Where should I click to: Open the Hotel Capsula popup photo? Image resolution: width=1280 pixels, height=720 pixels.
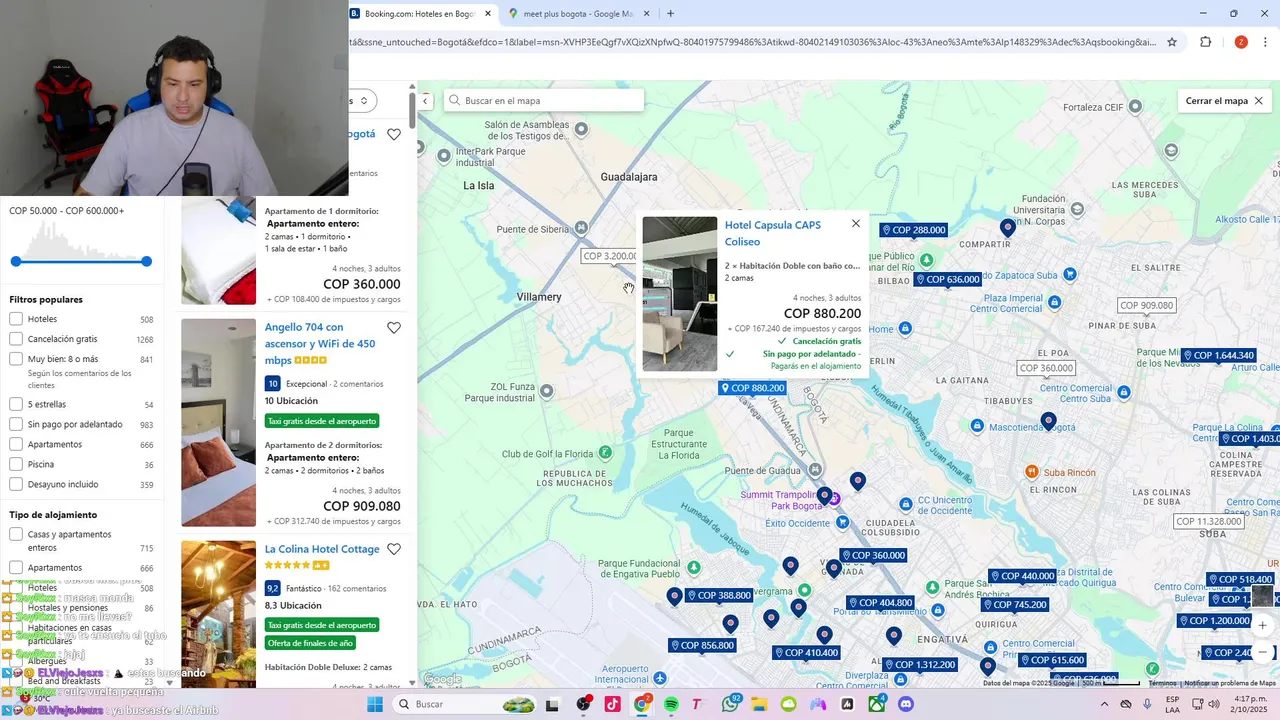tap(680, 294)
